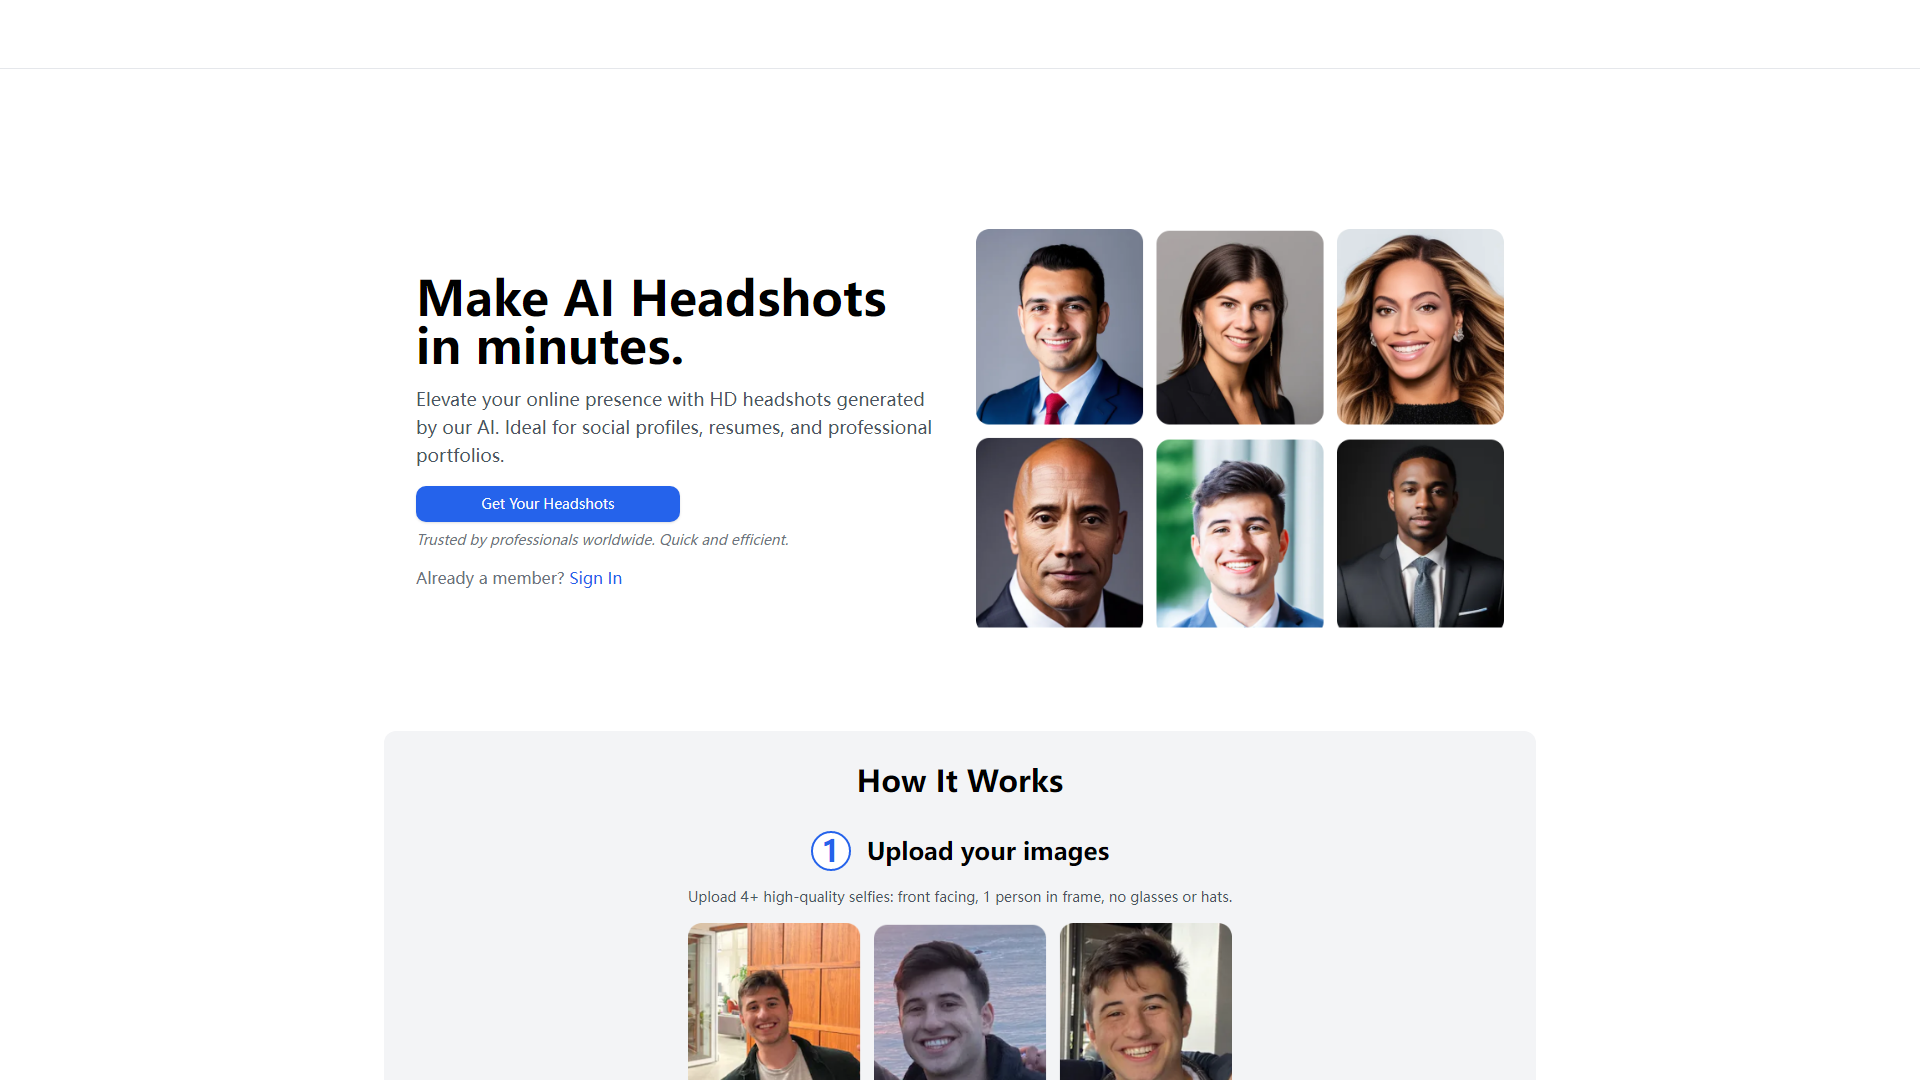Click 'Trusted by professionals worldwide' tagline
Screen dimensions: 1920x1080
pyautogui.click(x=600, y=538)
